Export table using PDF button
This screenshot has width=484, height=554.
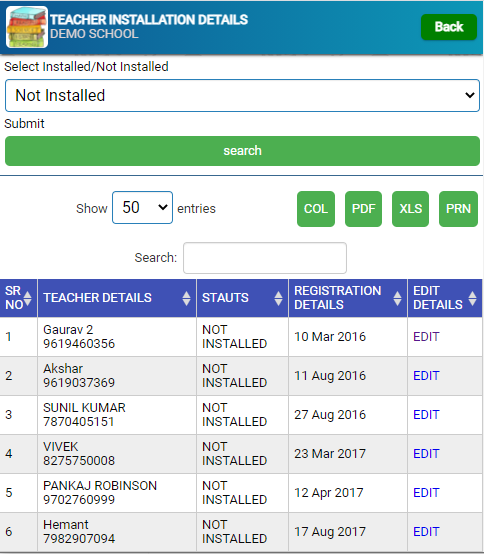pos(363,209)
